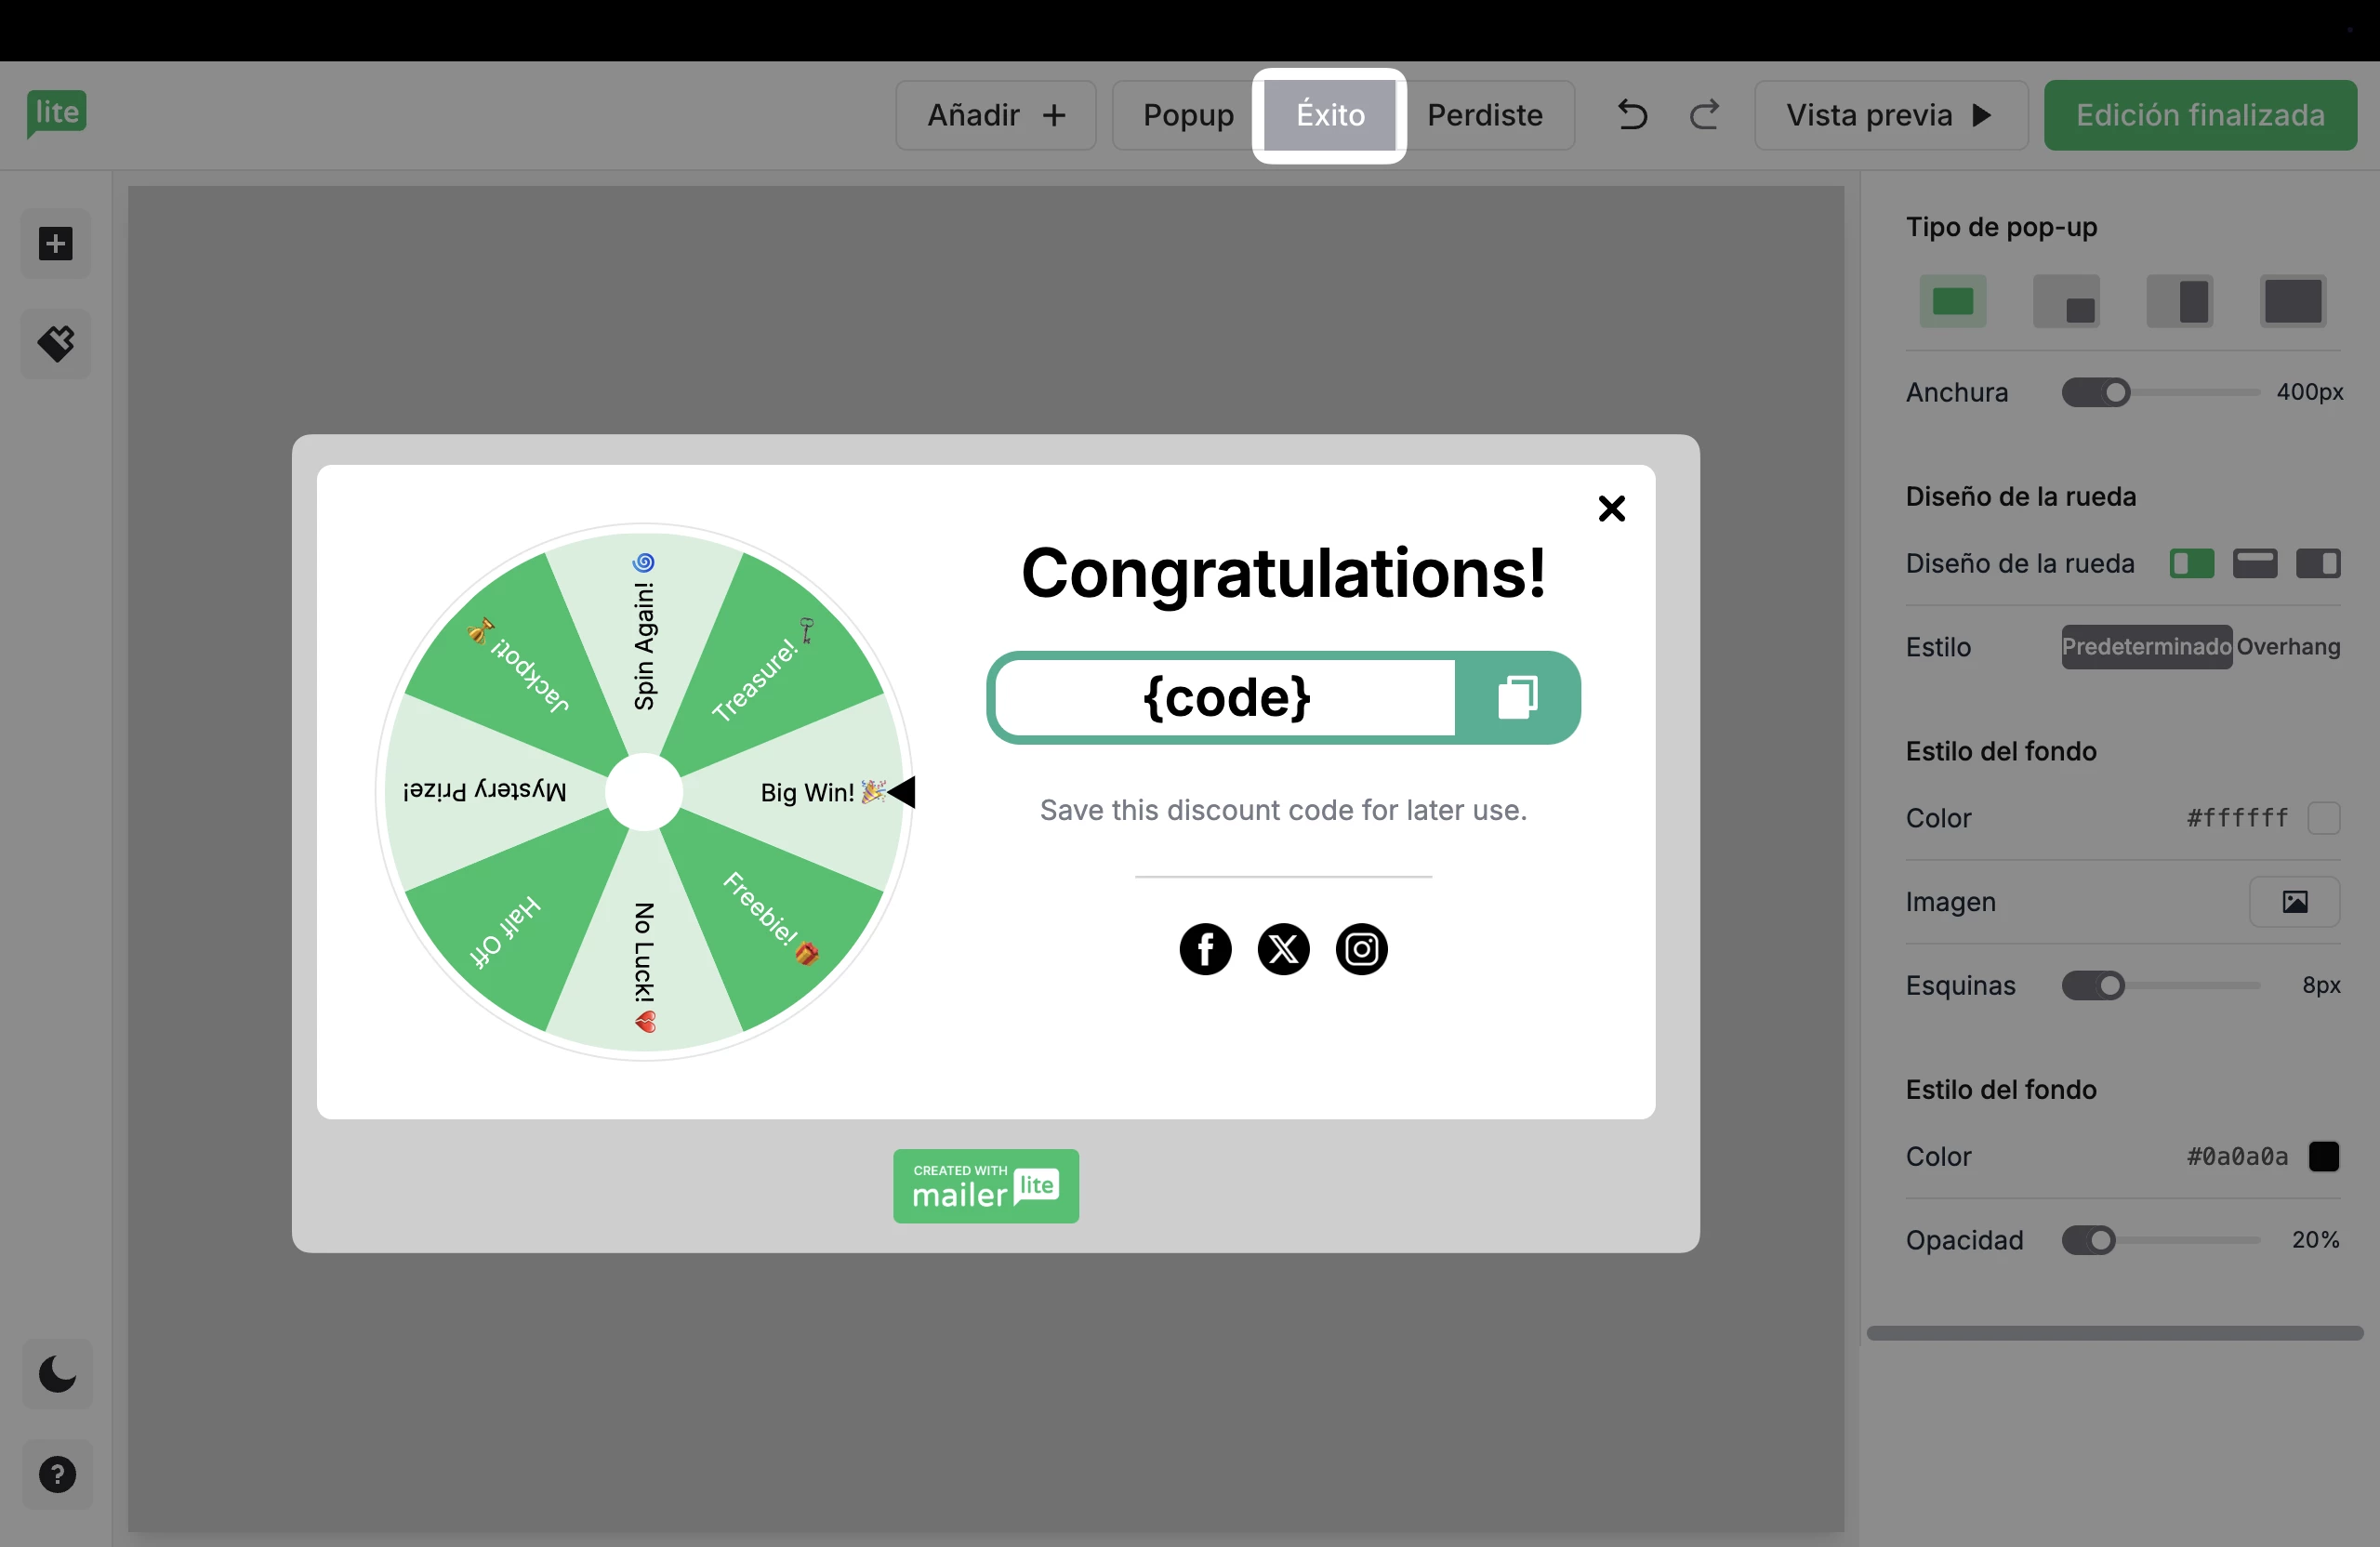2380x1547 pixels.
Task: Click the copy code icon
Action: point(1517,697)
